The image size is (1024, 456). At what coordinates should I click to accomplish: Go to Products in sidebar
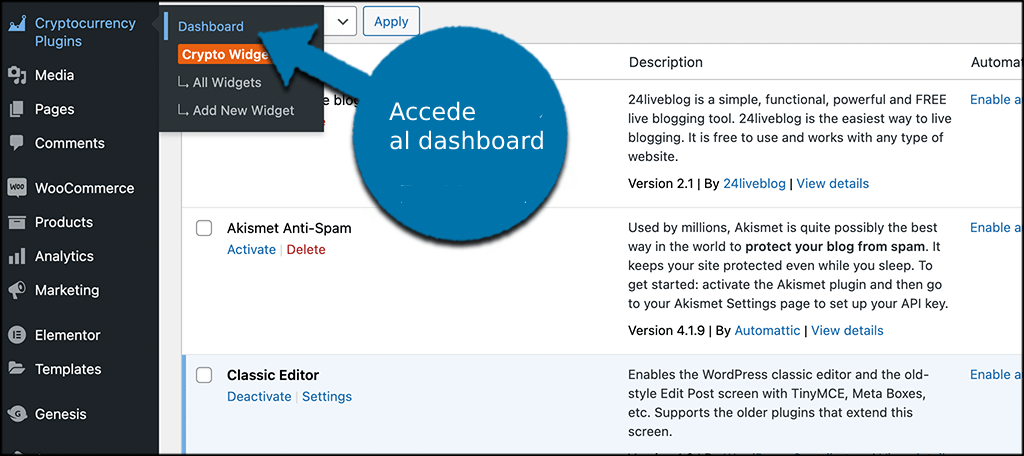coord(64,222)
